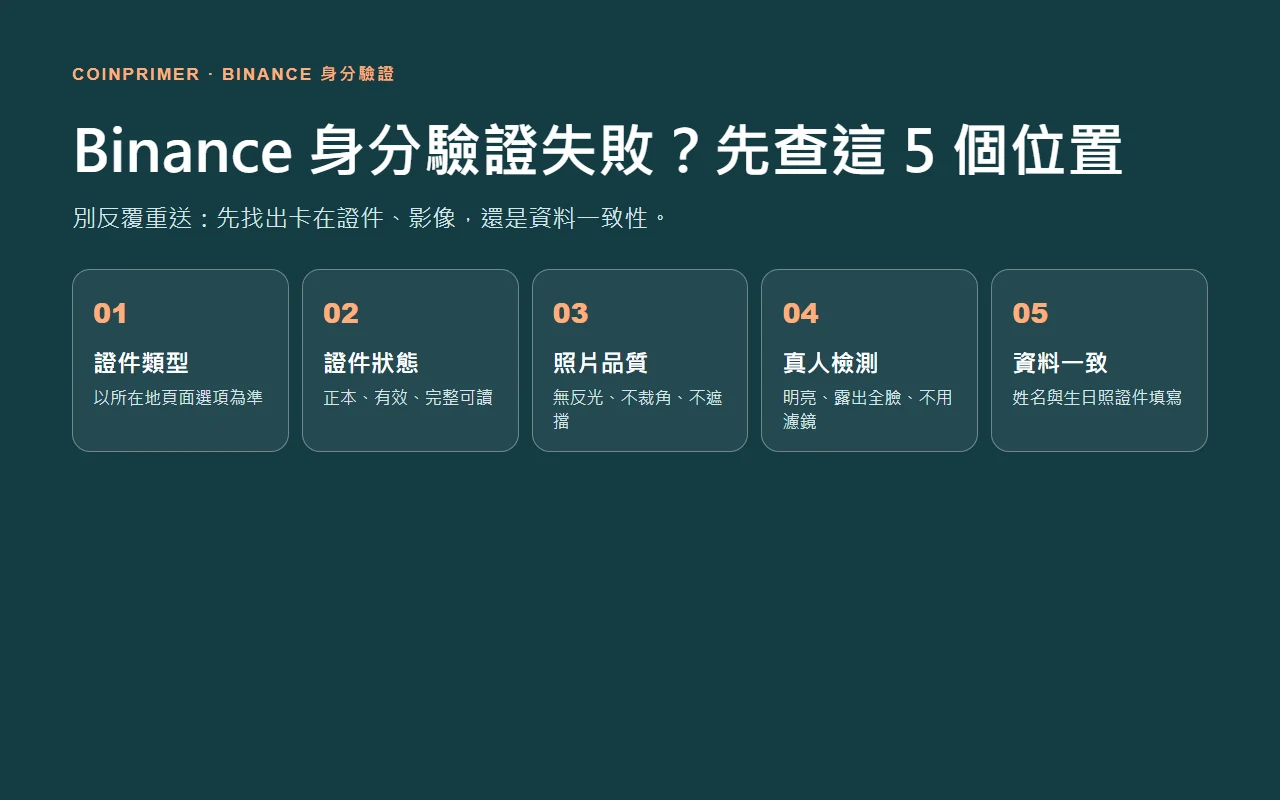The image size is (1280, 800).
Task: Click the number 02 on the second card
Action: [341, 314]
